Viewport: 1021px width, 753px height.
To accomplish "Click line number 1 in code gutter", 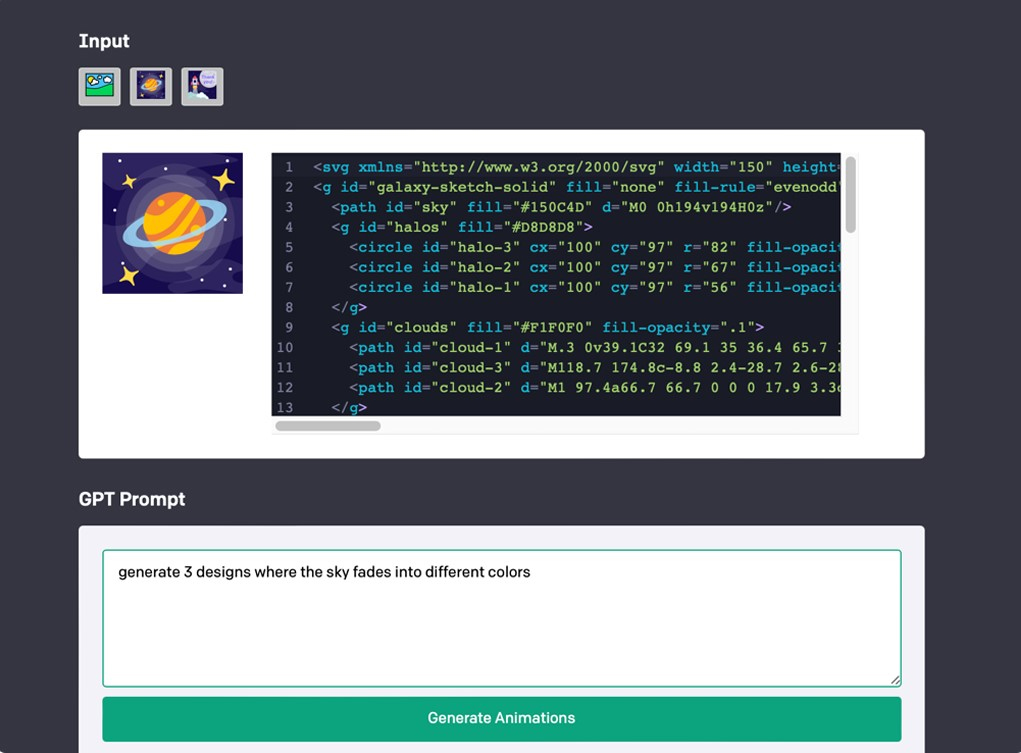I will click(289, 168).
